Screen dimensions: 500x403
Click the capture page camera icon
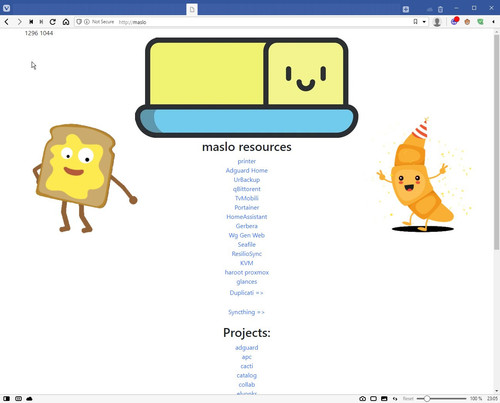[363, 398]
